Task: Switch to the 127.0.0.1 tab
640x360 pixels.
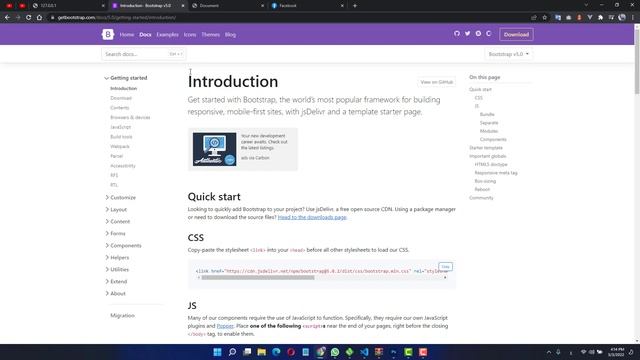Action: pos(68,6)
